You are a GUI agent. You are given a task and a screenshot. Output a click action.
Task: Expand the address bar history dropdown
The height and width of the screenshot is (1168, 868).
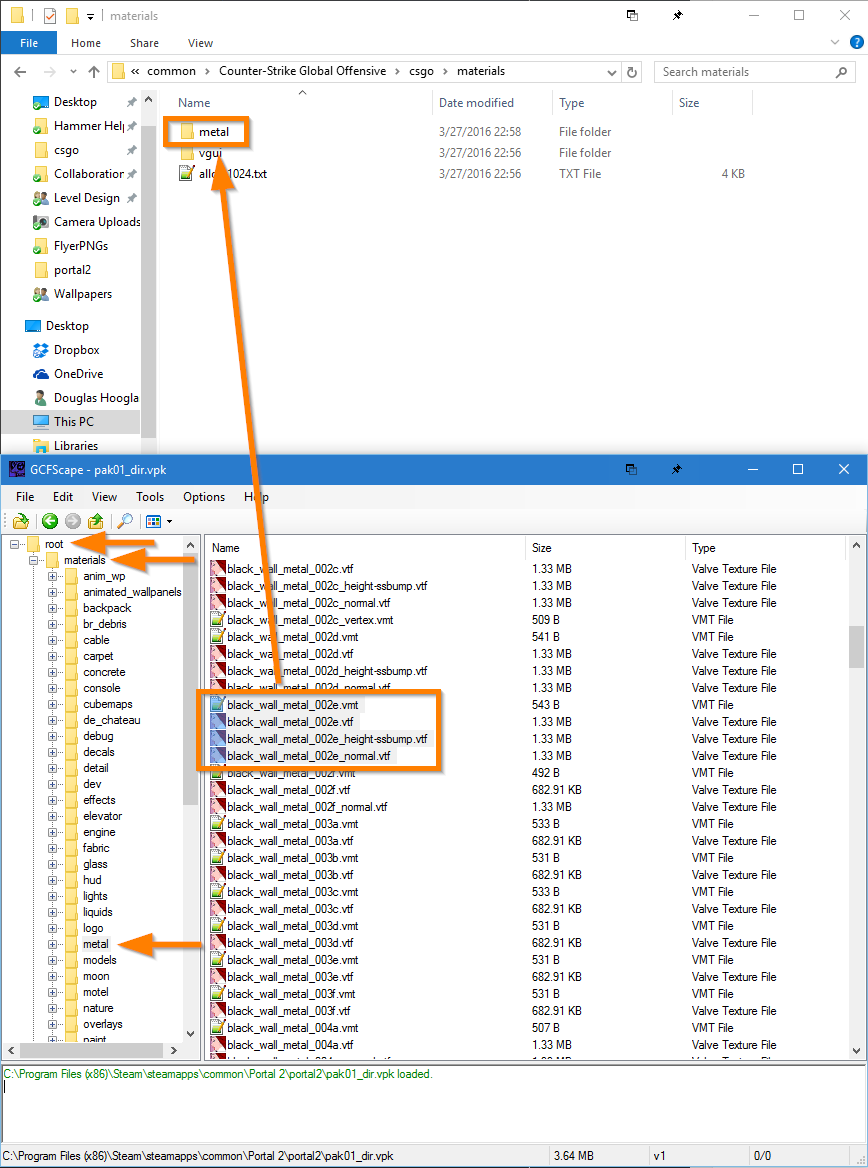click(x=612, y=72)
